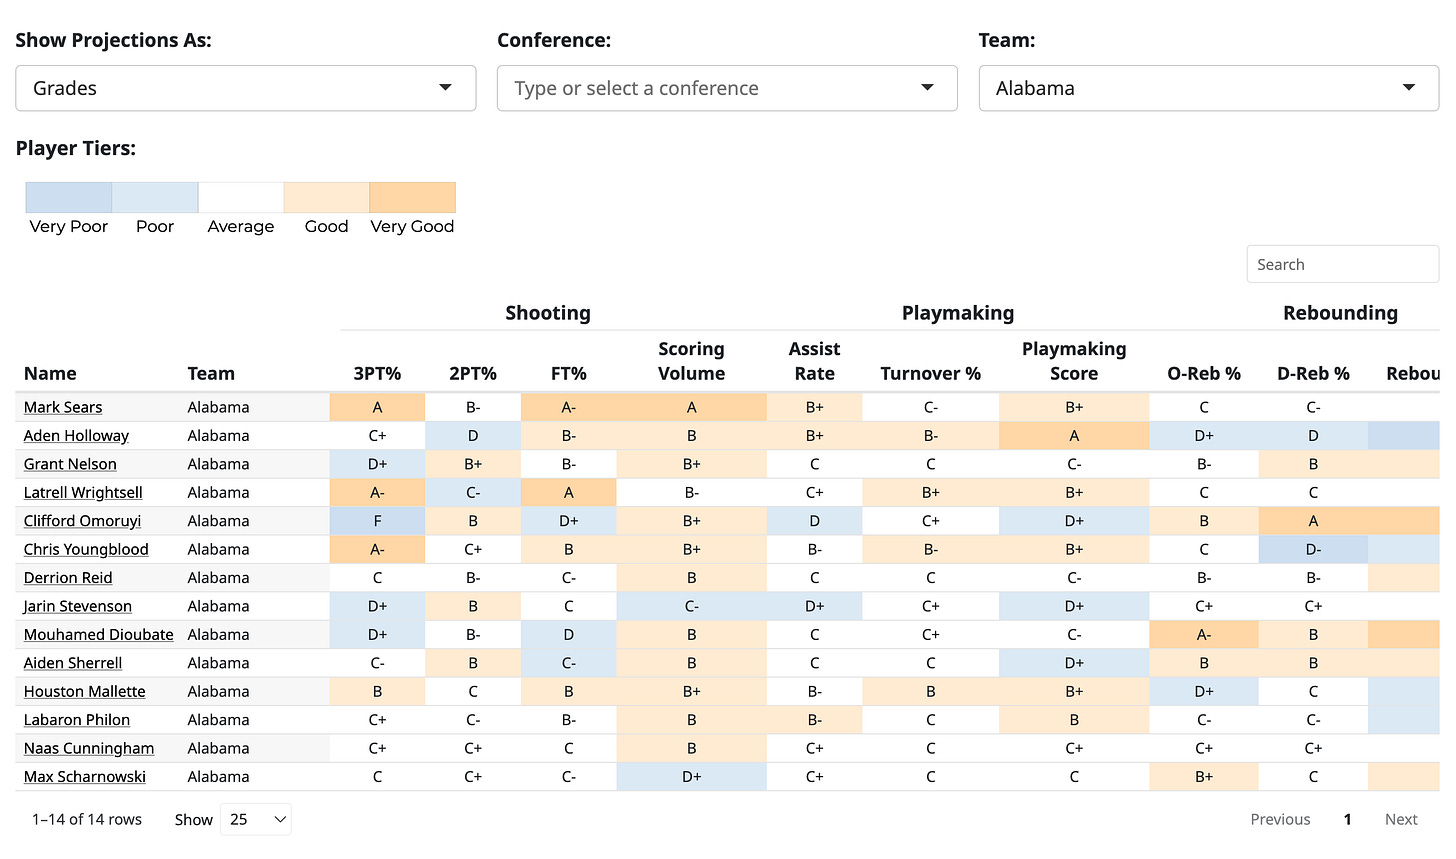
Task: Click the Houston Mallette link
Action: point(84,691)
